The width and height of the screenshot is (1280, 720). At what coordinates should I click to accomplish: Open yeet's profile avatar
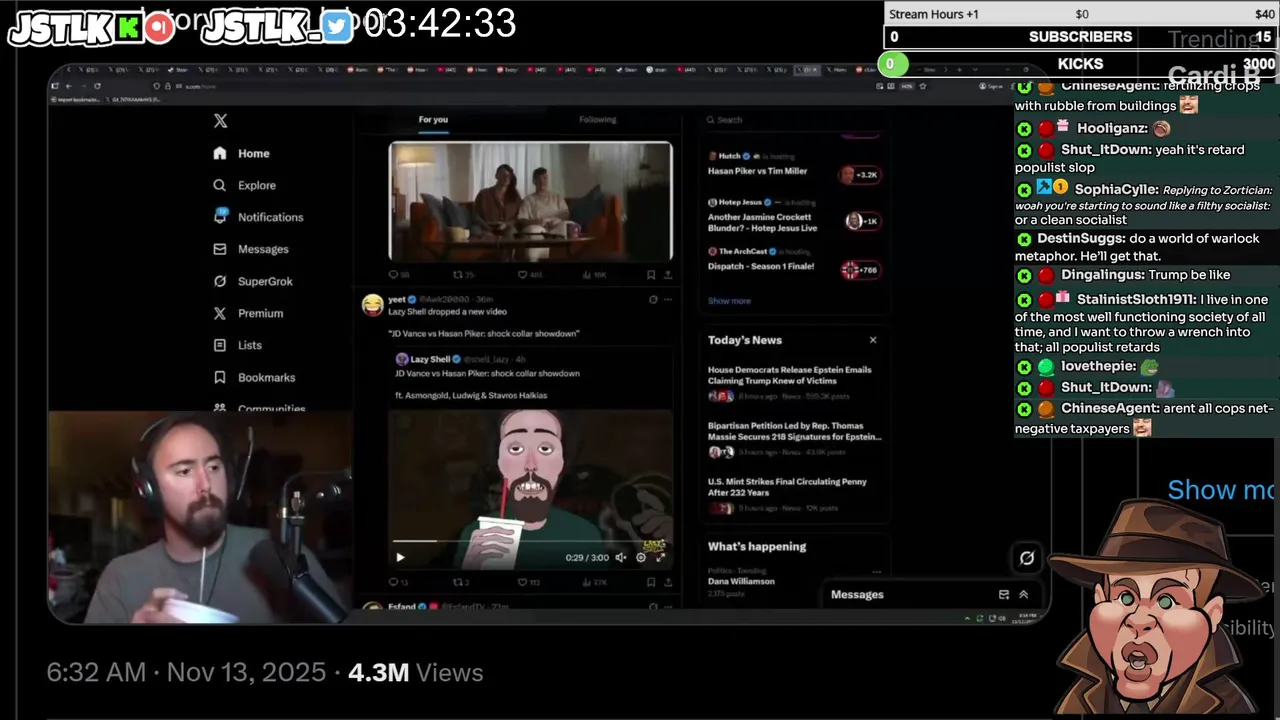[372, 305]
